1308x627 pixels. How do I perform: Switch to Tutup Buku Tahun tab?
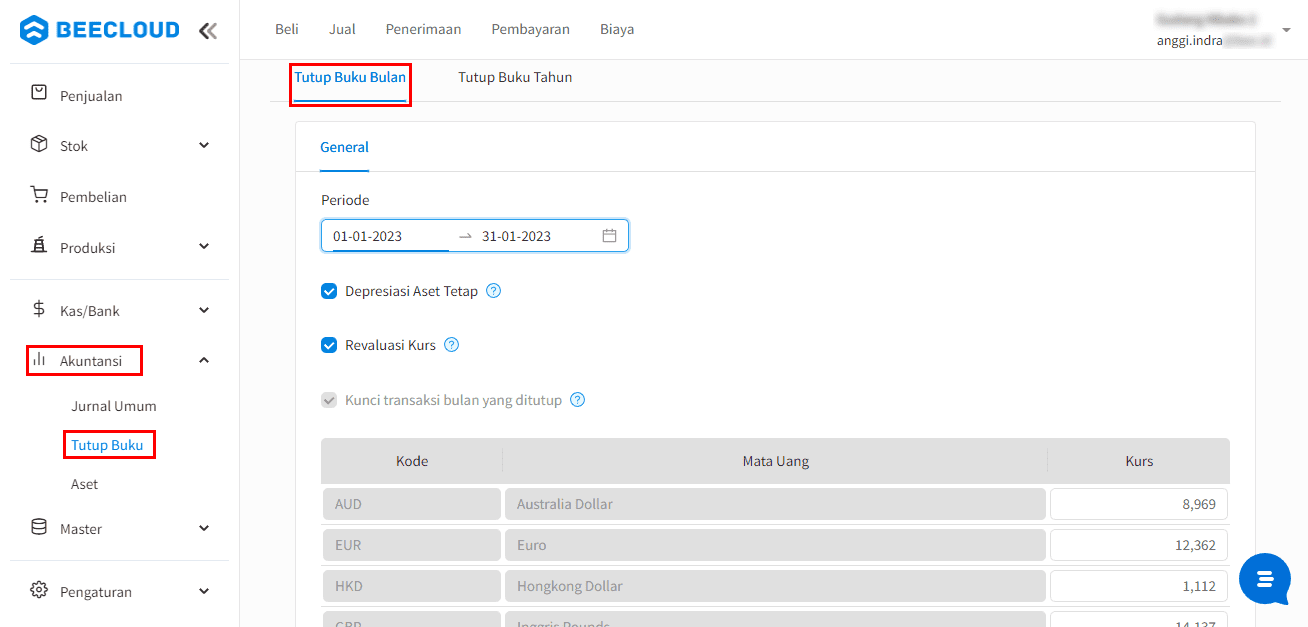coord(515,77)
